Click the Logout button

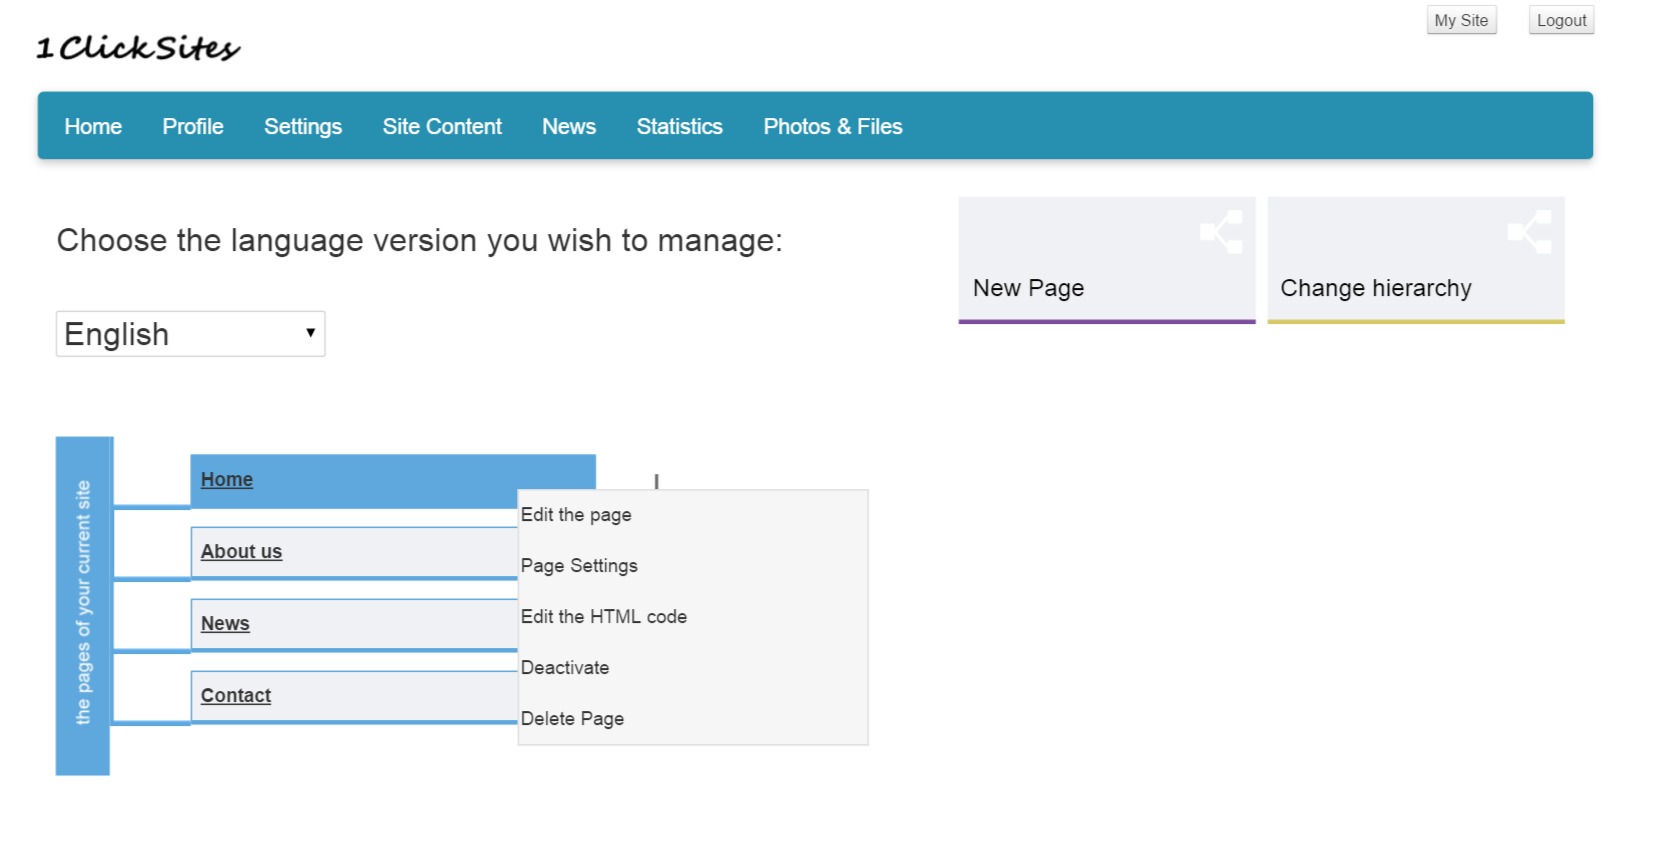click(x=1561, y=20)
